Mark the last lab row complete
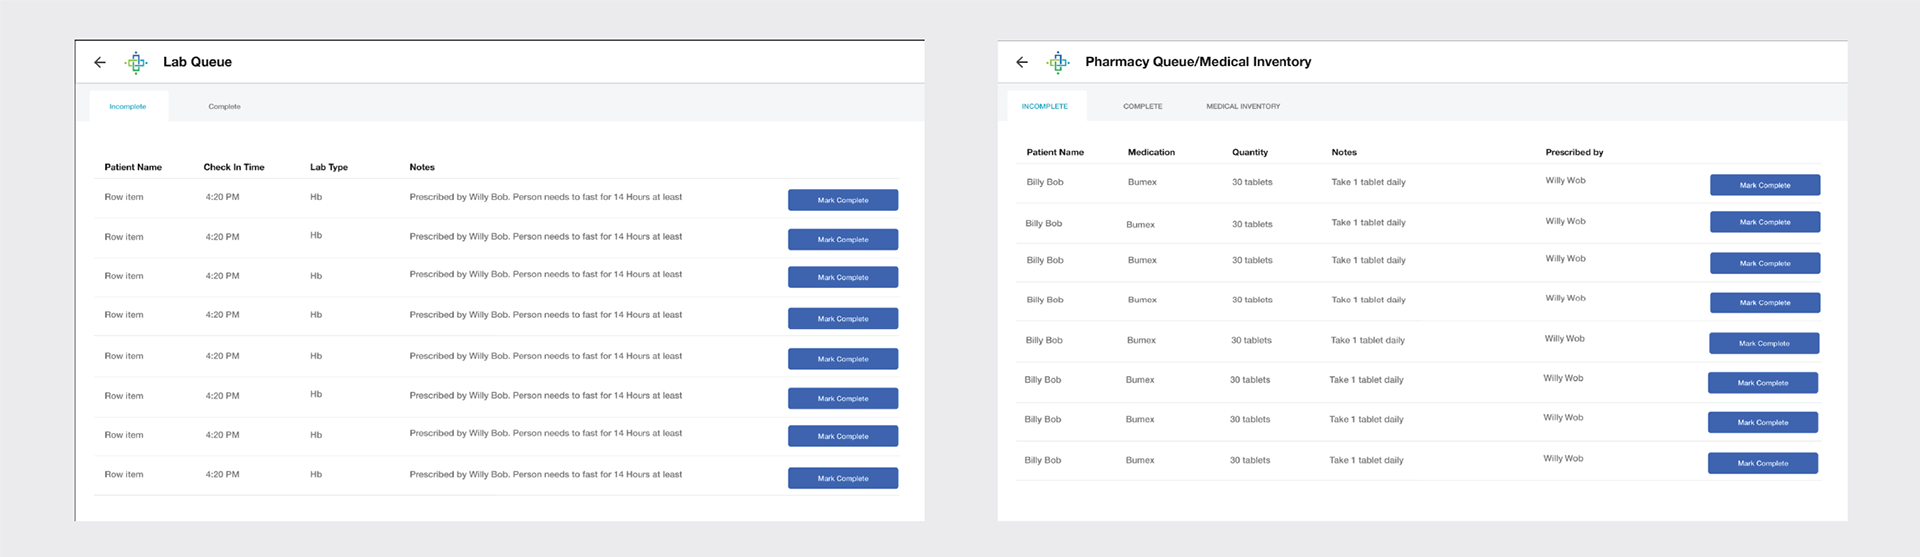Viewport: 1920px width, 557px height. (843, 478)
